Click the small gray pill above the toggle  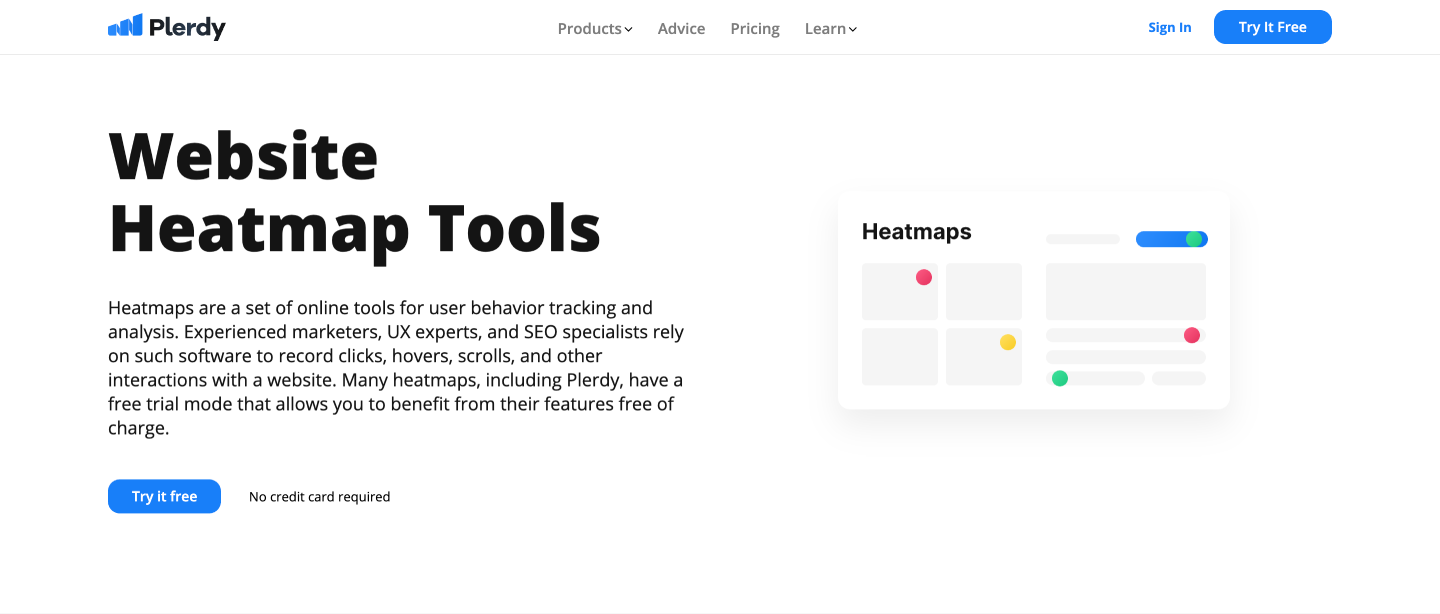1082,239
